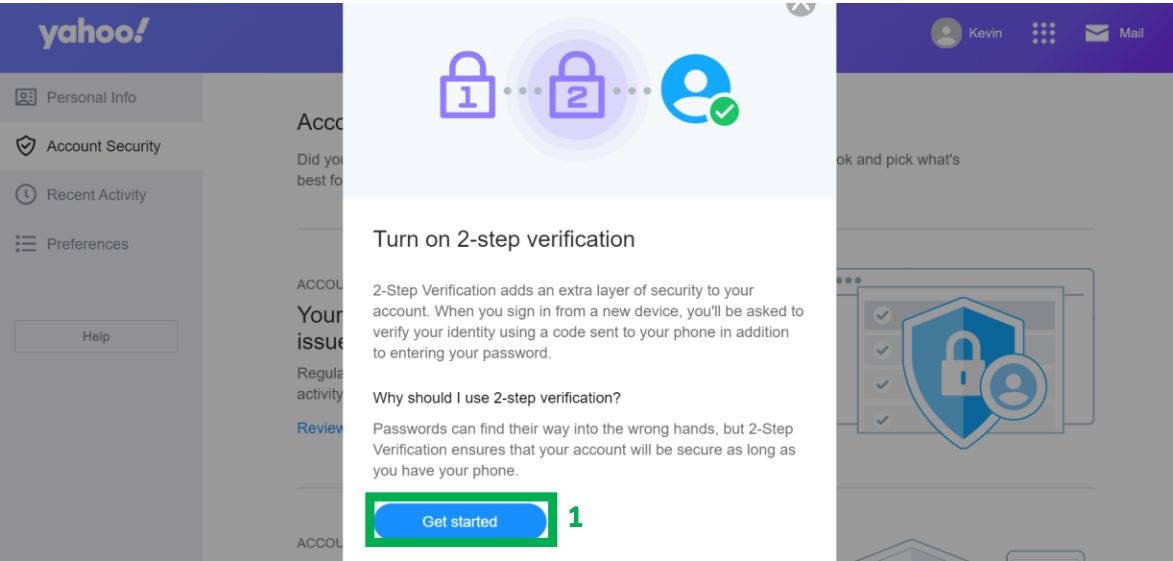Click the Preferences list icon
The height and width of the screenshot is (561, 1173).
26,244
